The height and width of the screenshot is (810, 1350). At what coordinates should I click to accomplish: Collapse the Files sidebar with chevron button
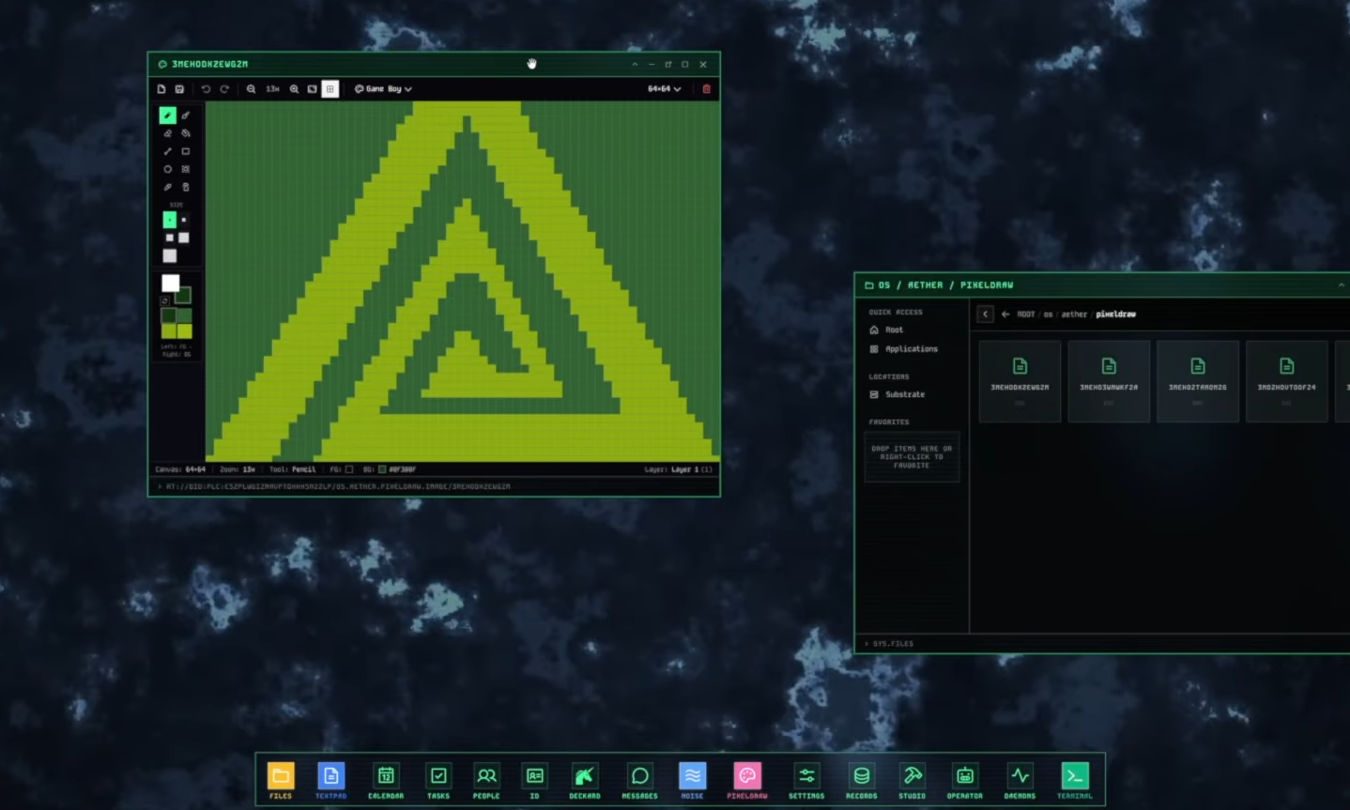coord(985,314)
